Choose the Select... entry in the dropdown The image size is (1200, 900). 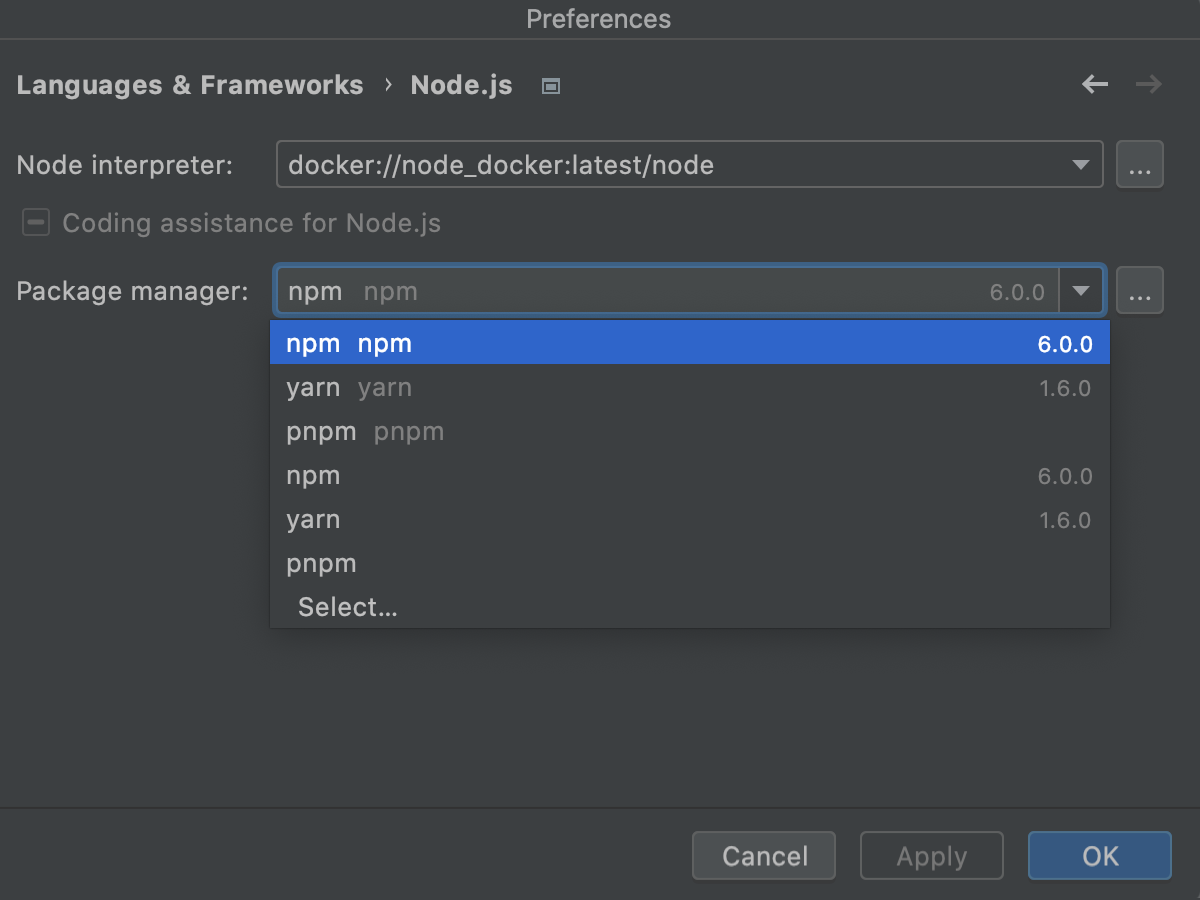tap(347, 607)
